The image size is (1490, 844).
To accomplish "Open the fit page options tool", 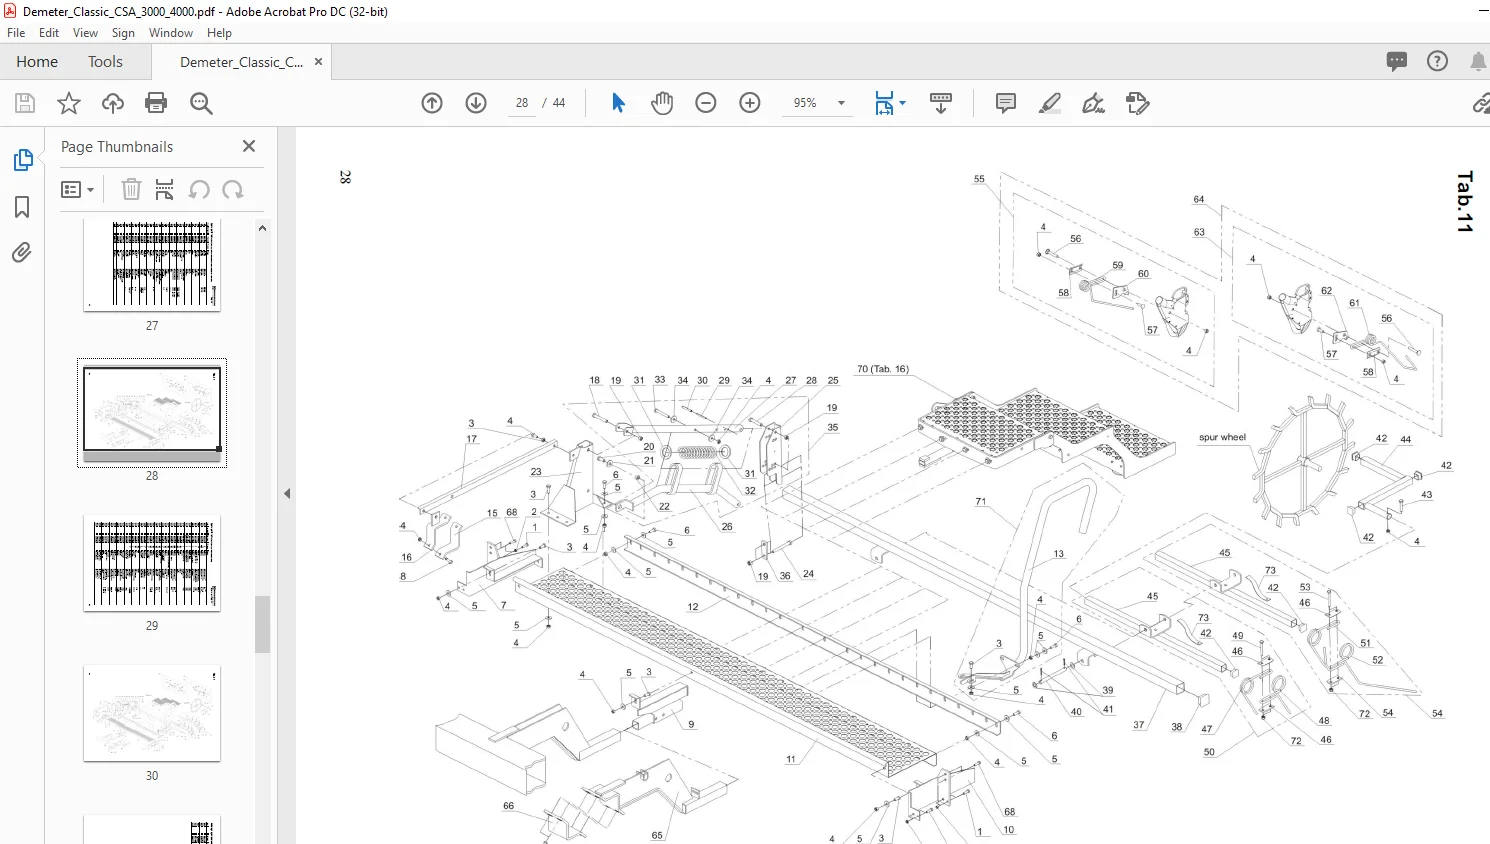I will [x=884, y=103].
